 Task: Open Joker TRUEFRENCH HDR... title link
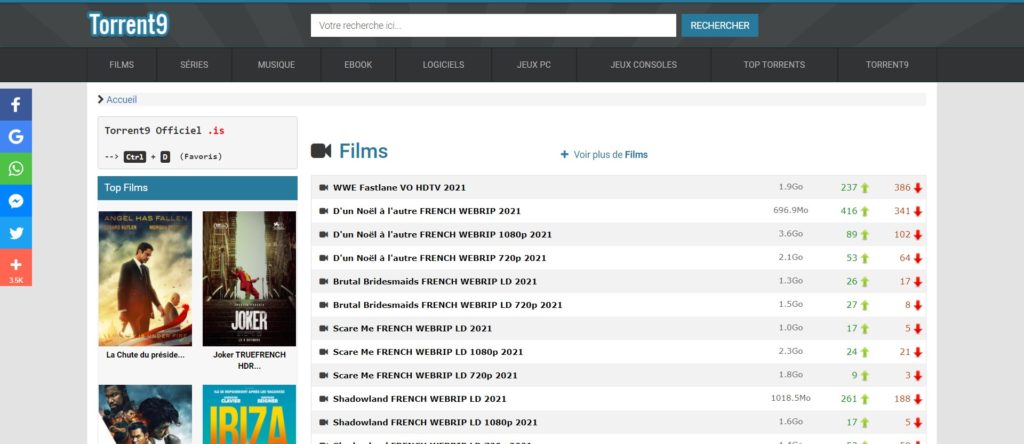click(x=249, y=360)
